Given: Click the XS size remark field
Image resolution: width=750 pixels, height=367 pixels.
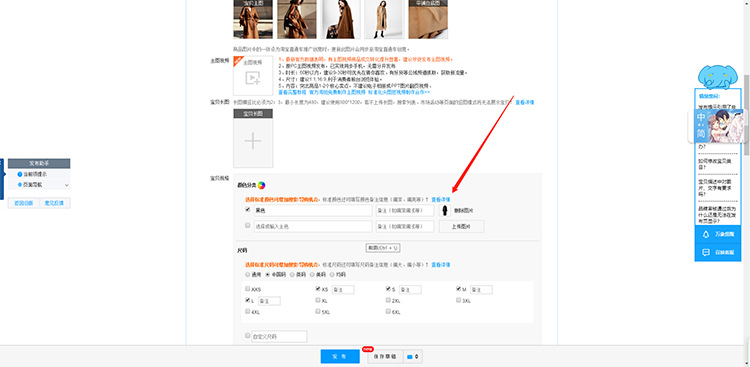Looking at the screenshot, I should (x=343, y=289).
